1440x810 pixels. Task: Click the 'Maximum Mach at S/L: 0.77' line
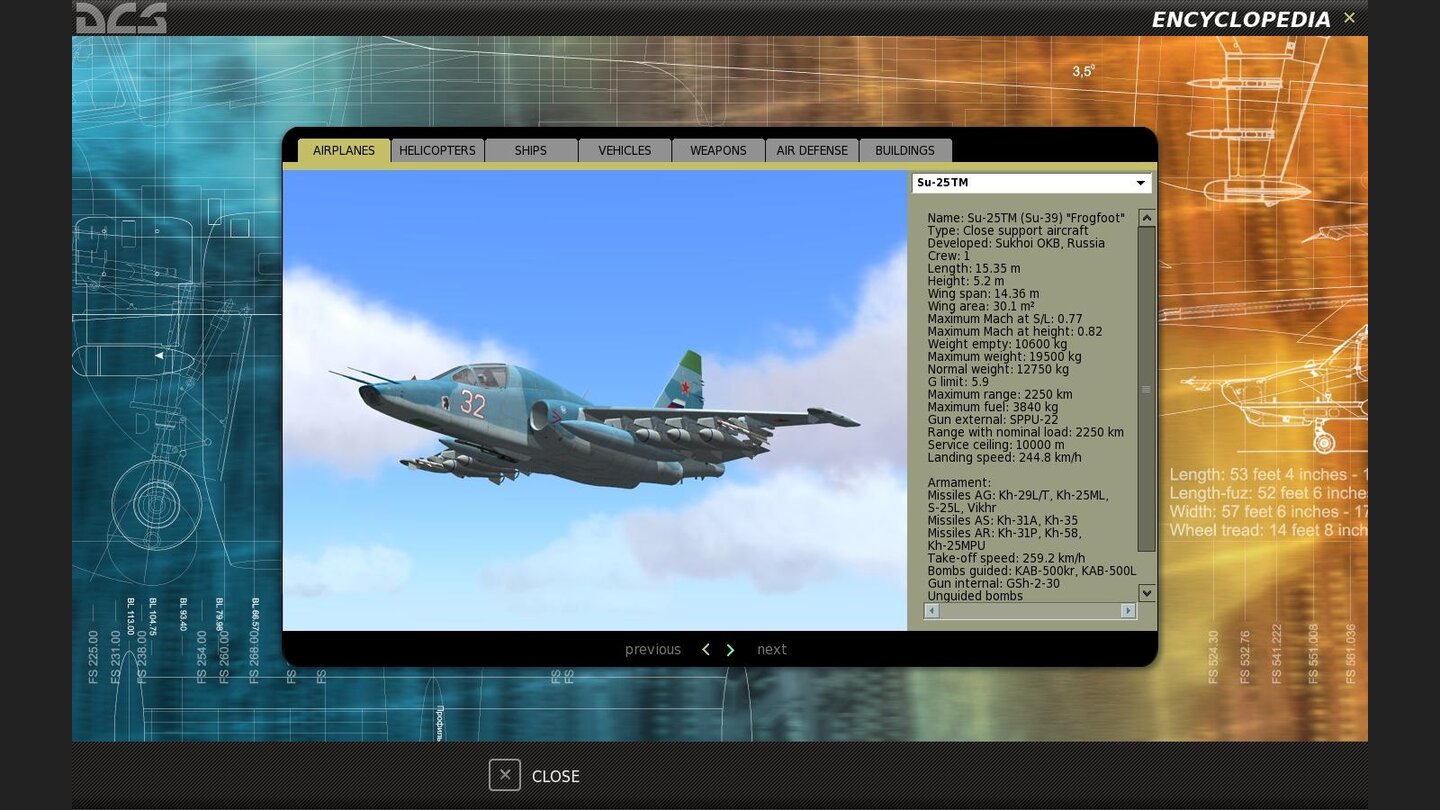pyautogui.click(x=1005, y=319)
